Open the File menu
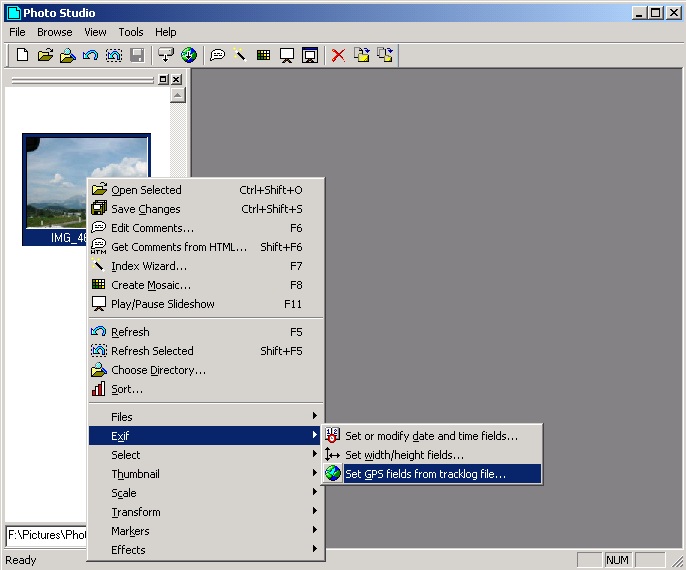 coord(18,32)
